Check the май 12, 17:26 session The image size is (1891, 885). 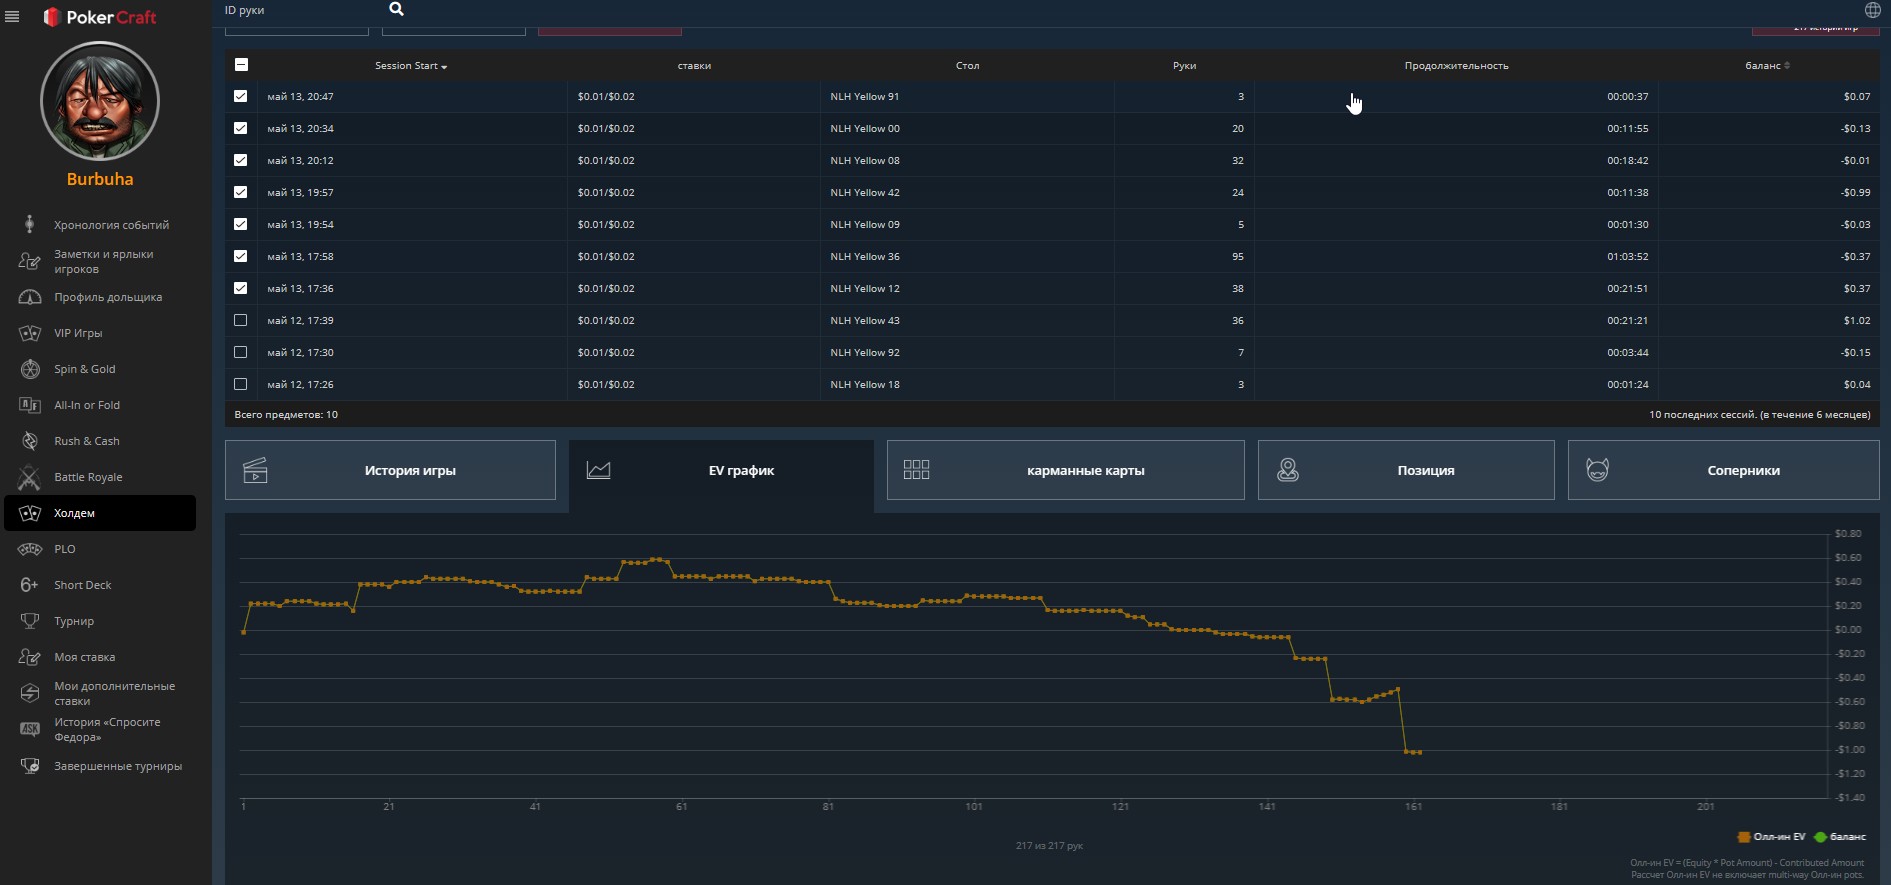pos(240,384)
